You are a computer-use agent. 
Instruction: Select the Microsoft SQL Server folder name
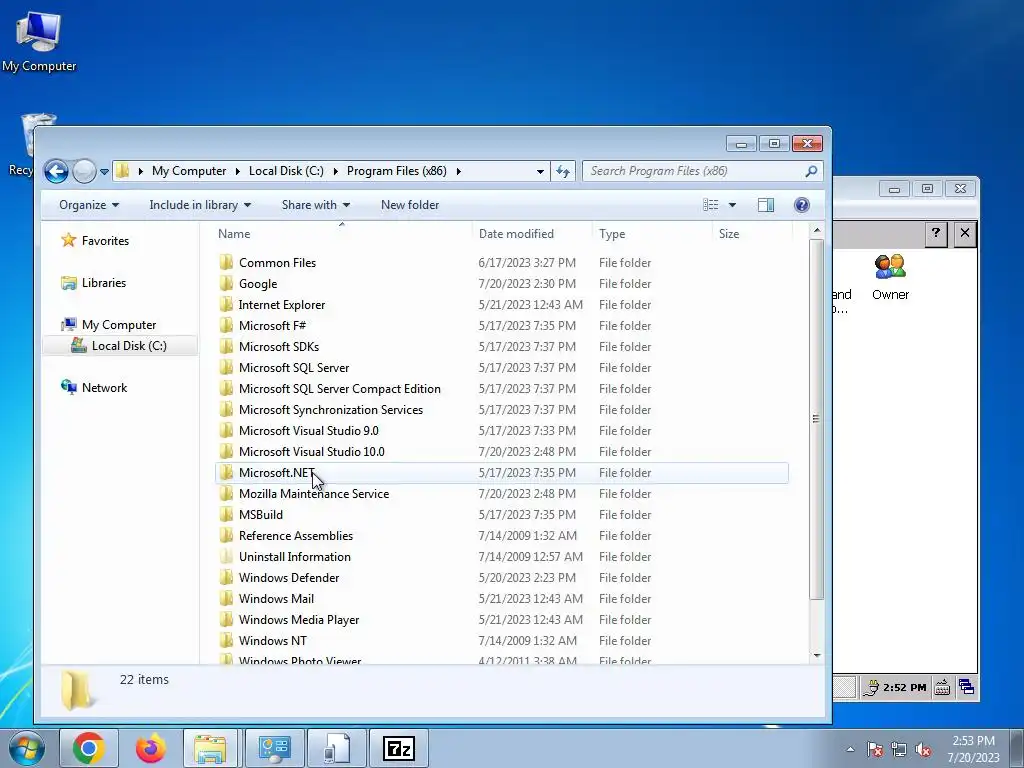click(294, 368)
